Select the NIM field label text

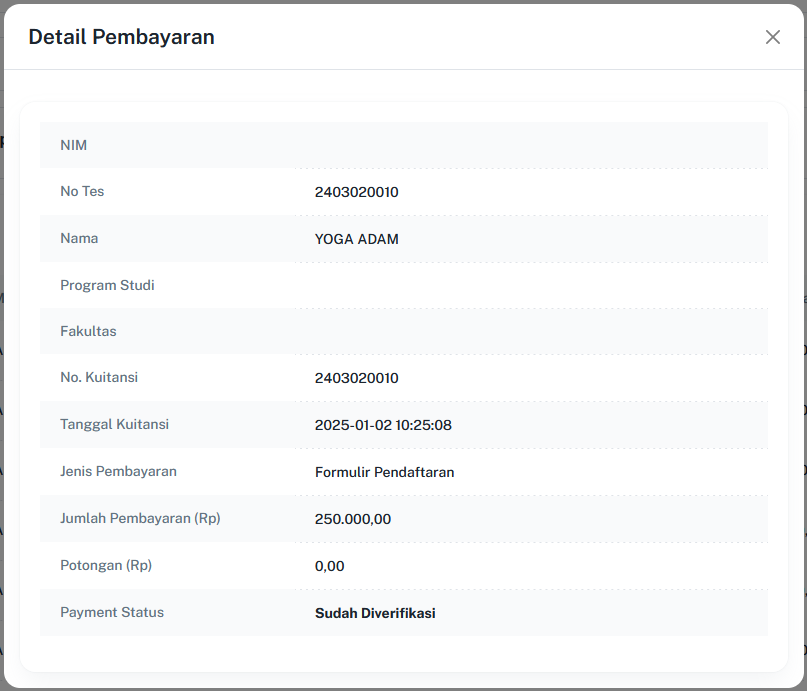tap(74, 145)
